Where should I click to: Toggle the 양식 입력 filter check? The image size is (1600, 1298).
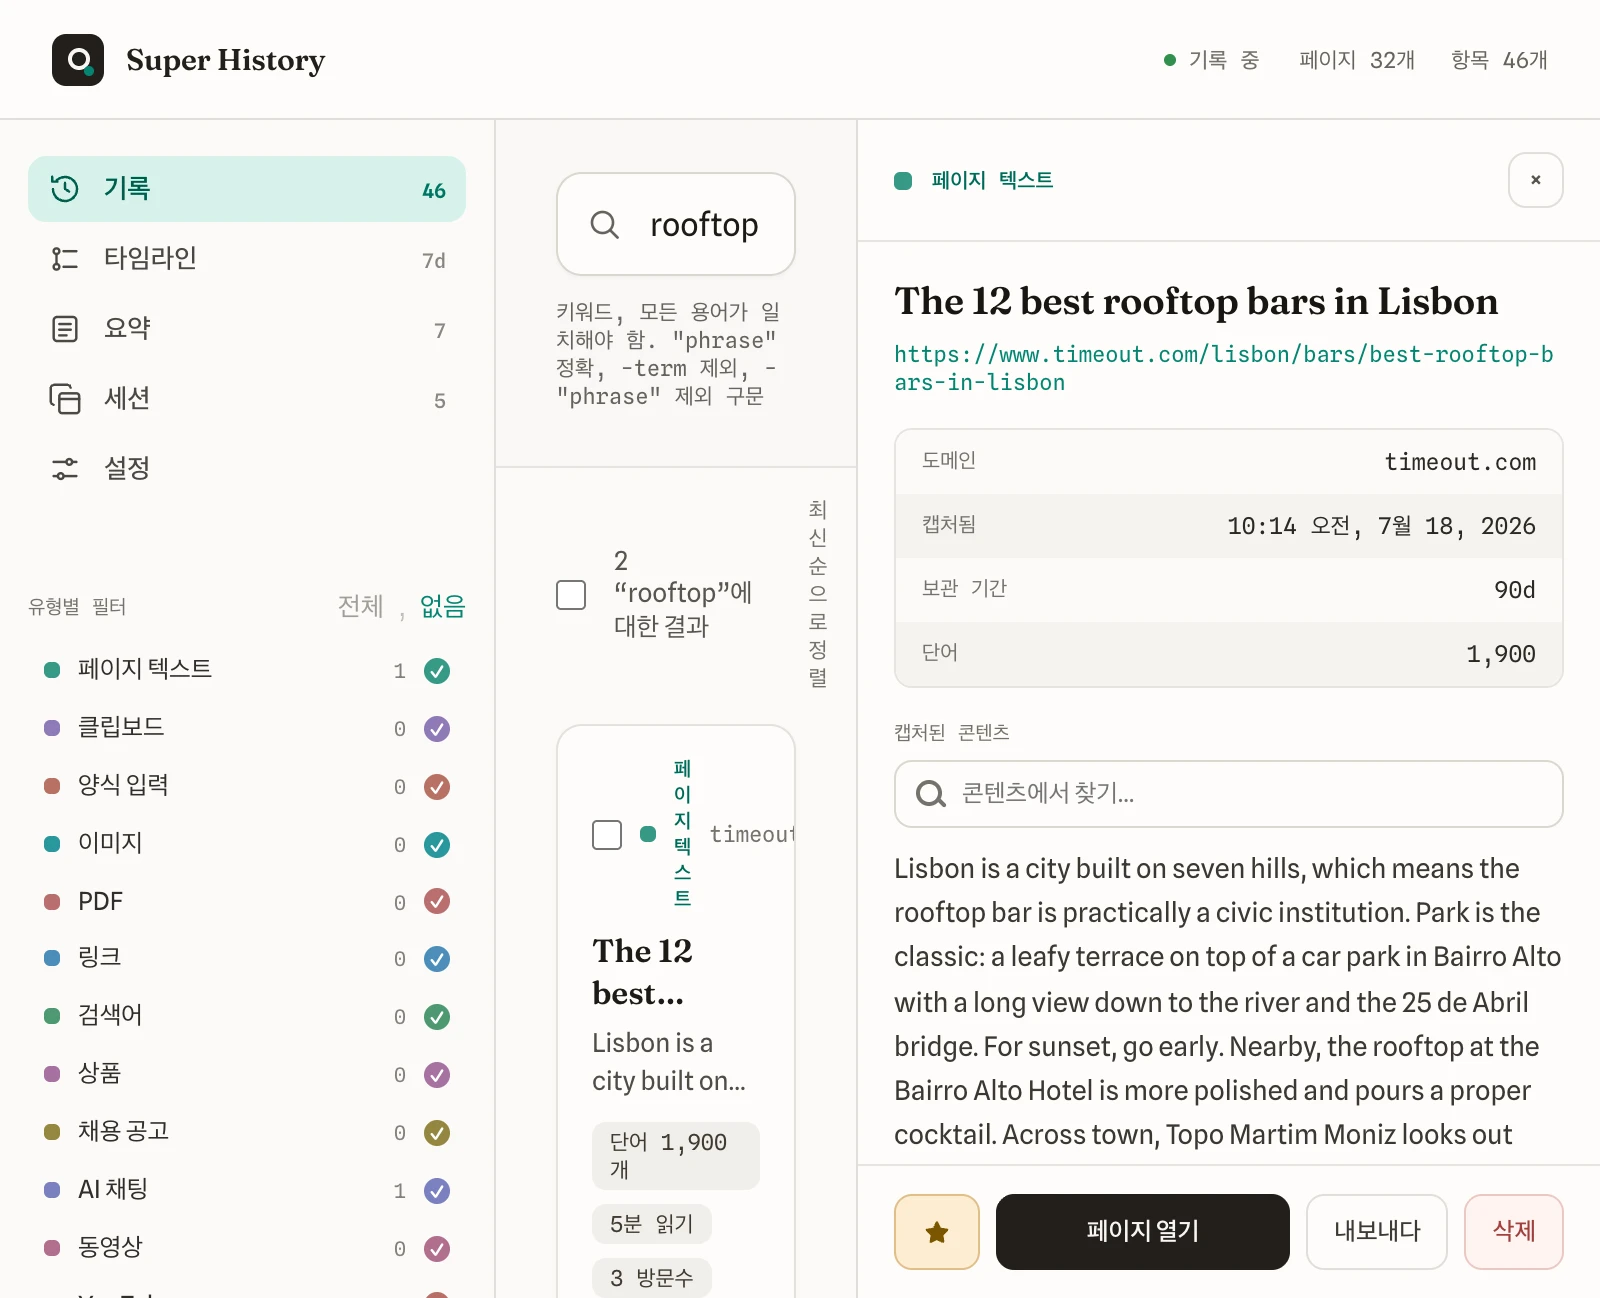(437, 787)
